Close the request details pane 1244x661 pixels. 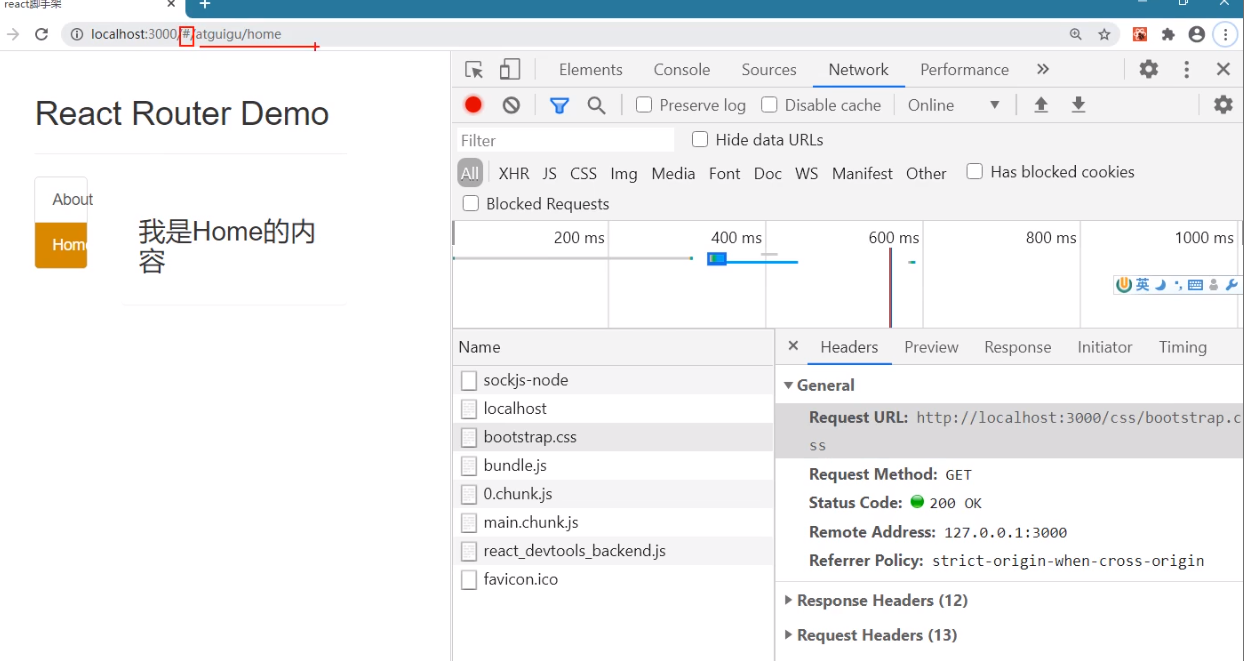[x=793, y=346]
